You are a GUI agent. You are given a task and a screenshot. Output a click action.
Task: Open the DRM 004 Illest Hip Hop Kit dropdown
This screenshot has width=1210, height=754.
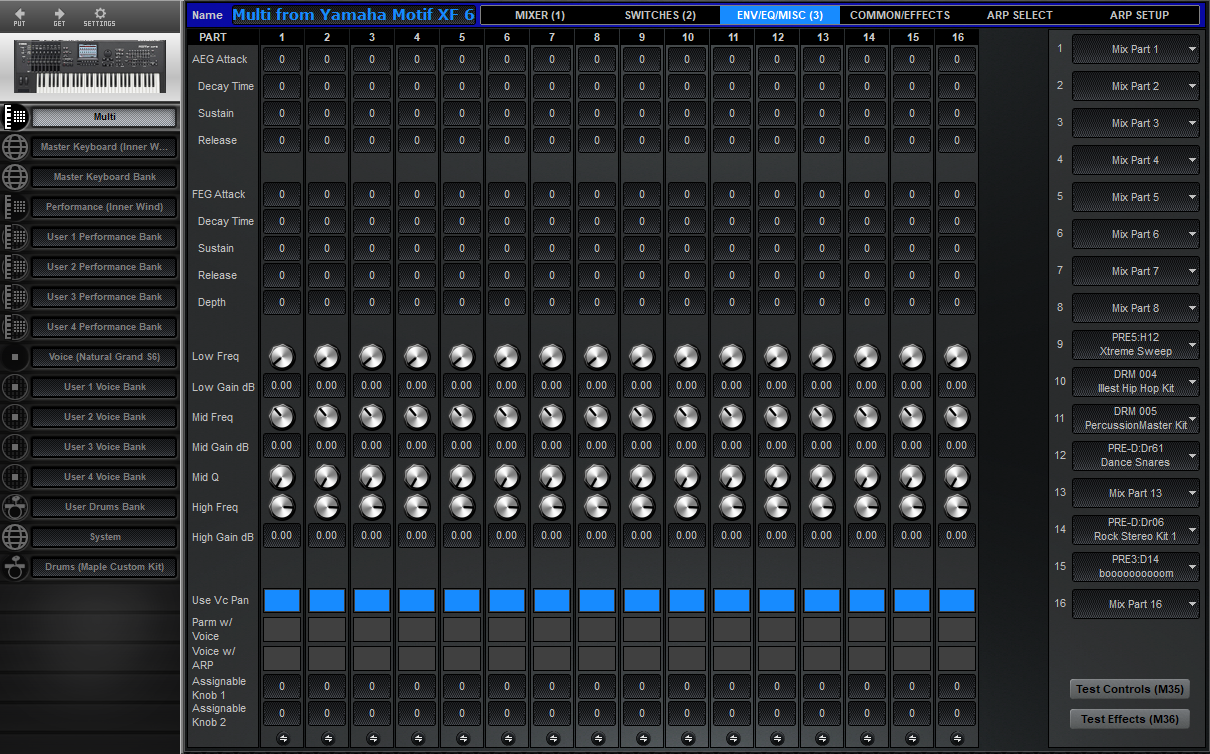click(1135, 381)
